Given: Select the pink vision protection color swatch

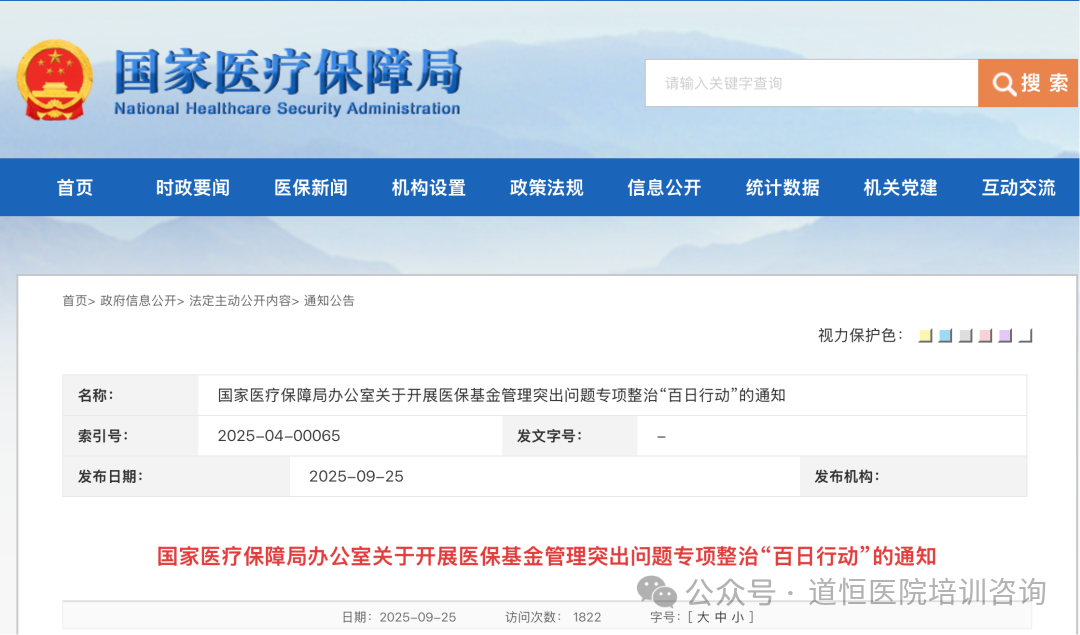Looking at the screenshot, I should [984, 334].
